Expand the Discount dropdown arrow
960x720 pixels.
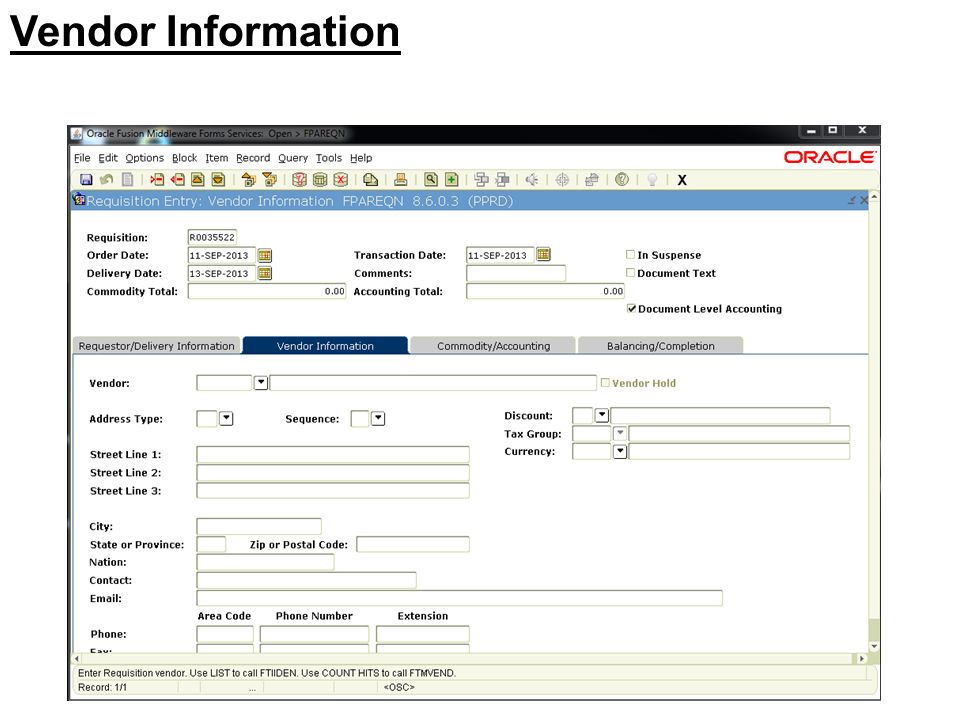[x=602, y=415]
